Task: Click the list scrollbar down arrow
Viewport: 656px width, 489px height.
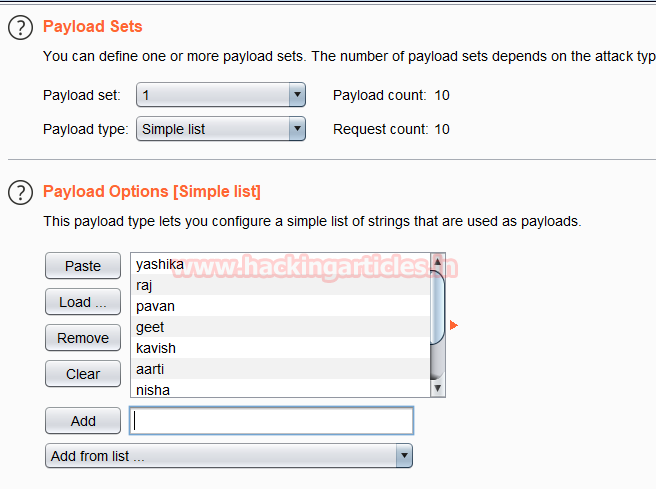Action: click(x=438, y=388)
